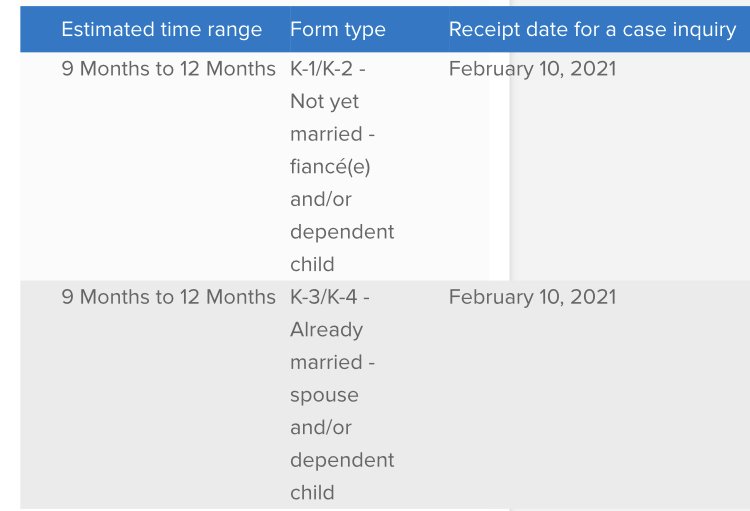Click February 10, 2021 in K-1/K-2 row
Screen dimensions: 750x511
(532, 69)
